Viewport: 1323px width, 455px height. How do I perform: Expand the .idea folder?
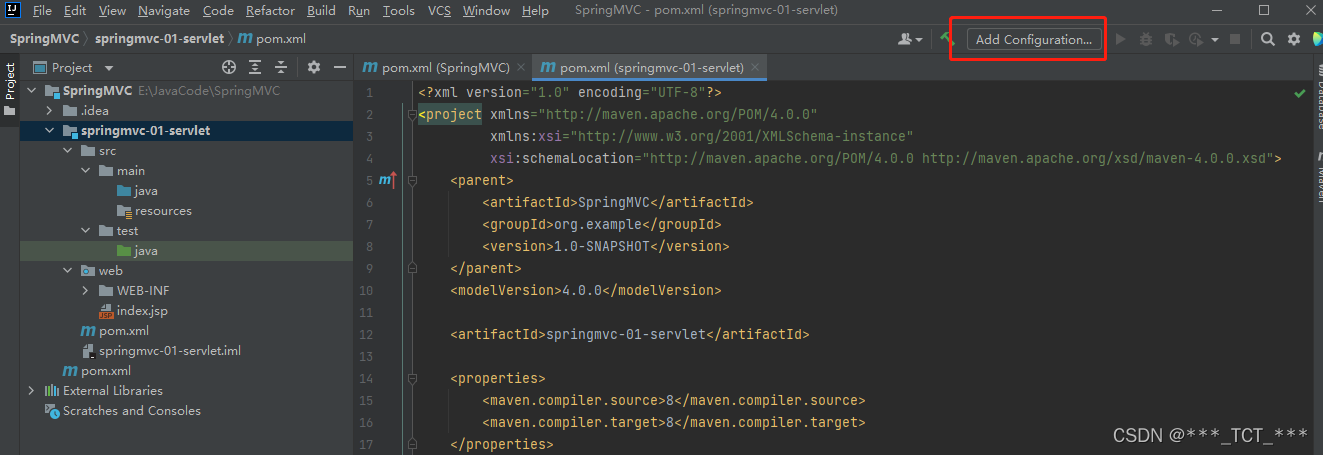50,111
